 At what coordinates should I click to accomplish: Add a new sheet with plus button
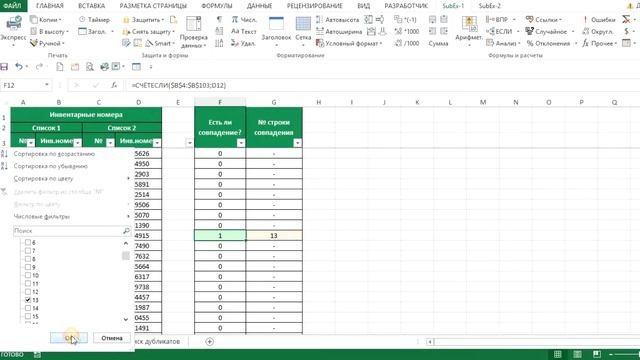(x=209, y=342)
